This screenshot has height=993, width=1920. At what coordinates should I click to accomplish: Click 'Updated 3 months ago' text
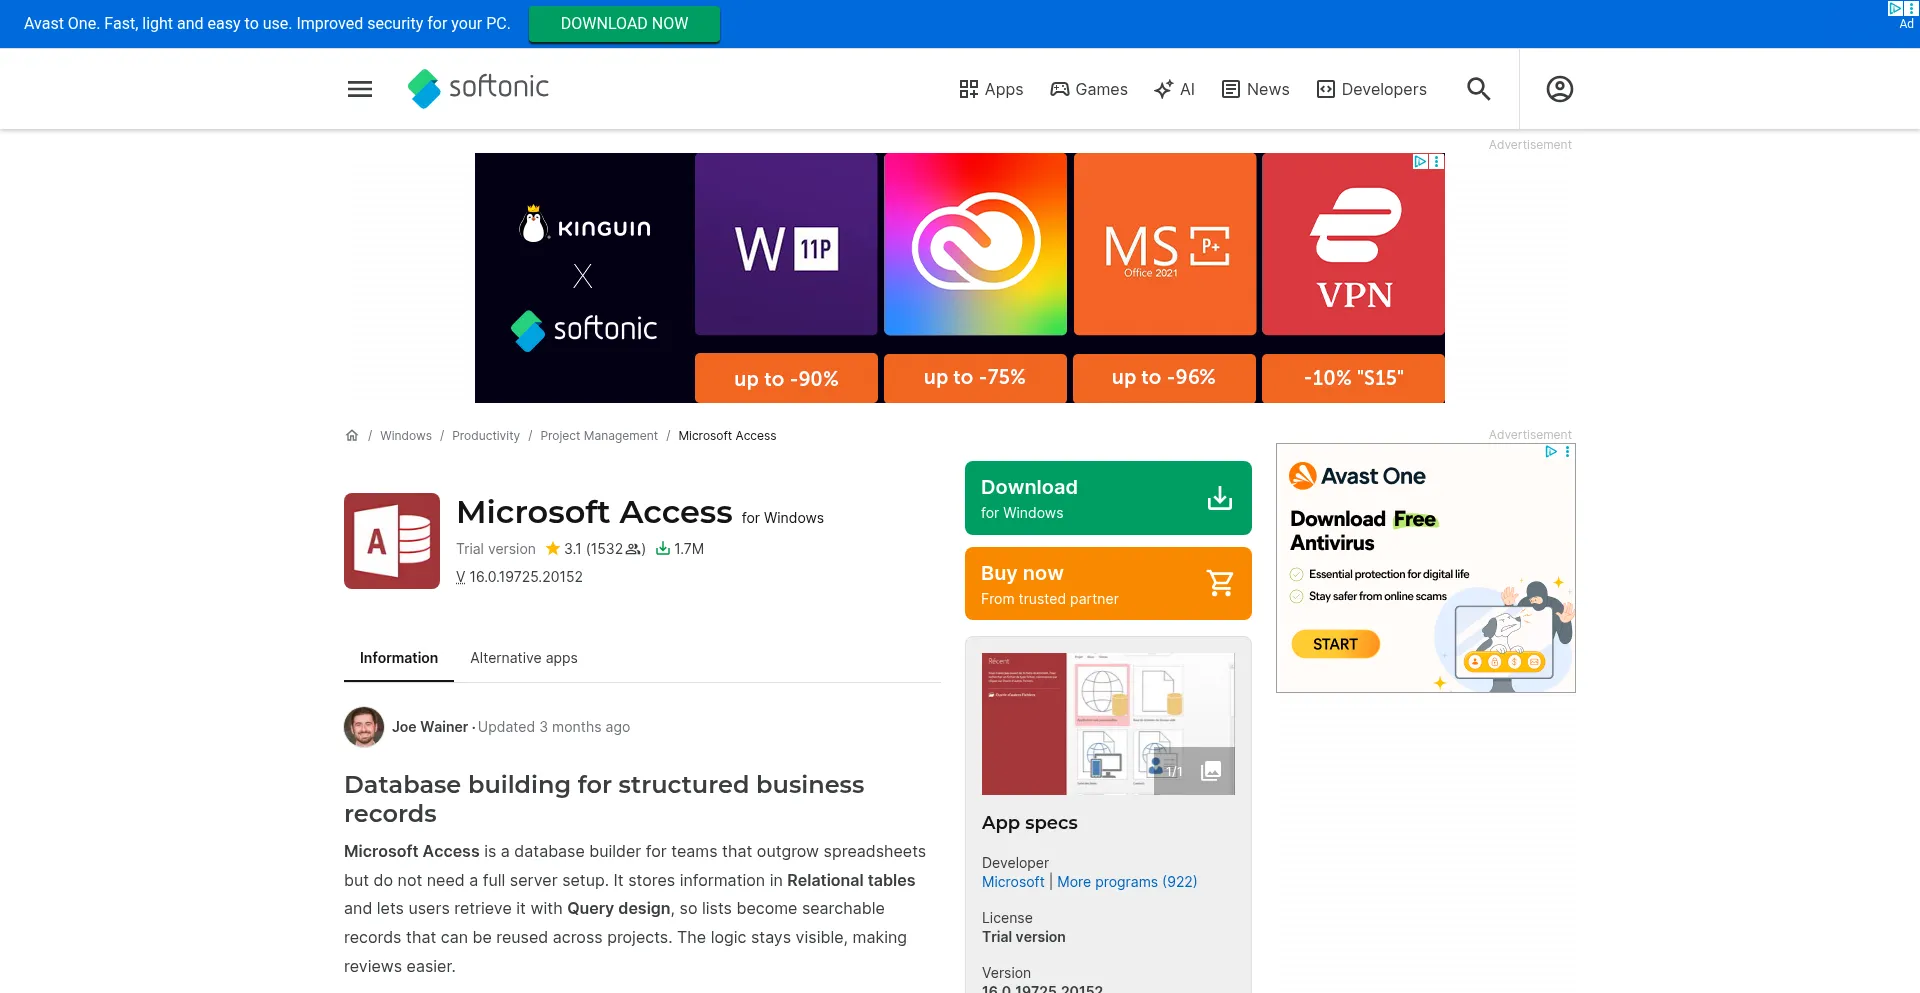point(554,727)
